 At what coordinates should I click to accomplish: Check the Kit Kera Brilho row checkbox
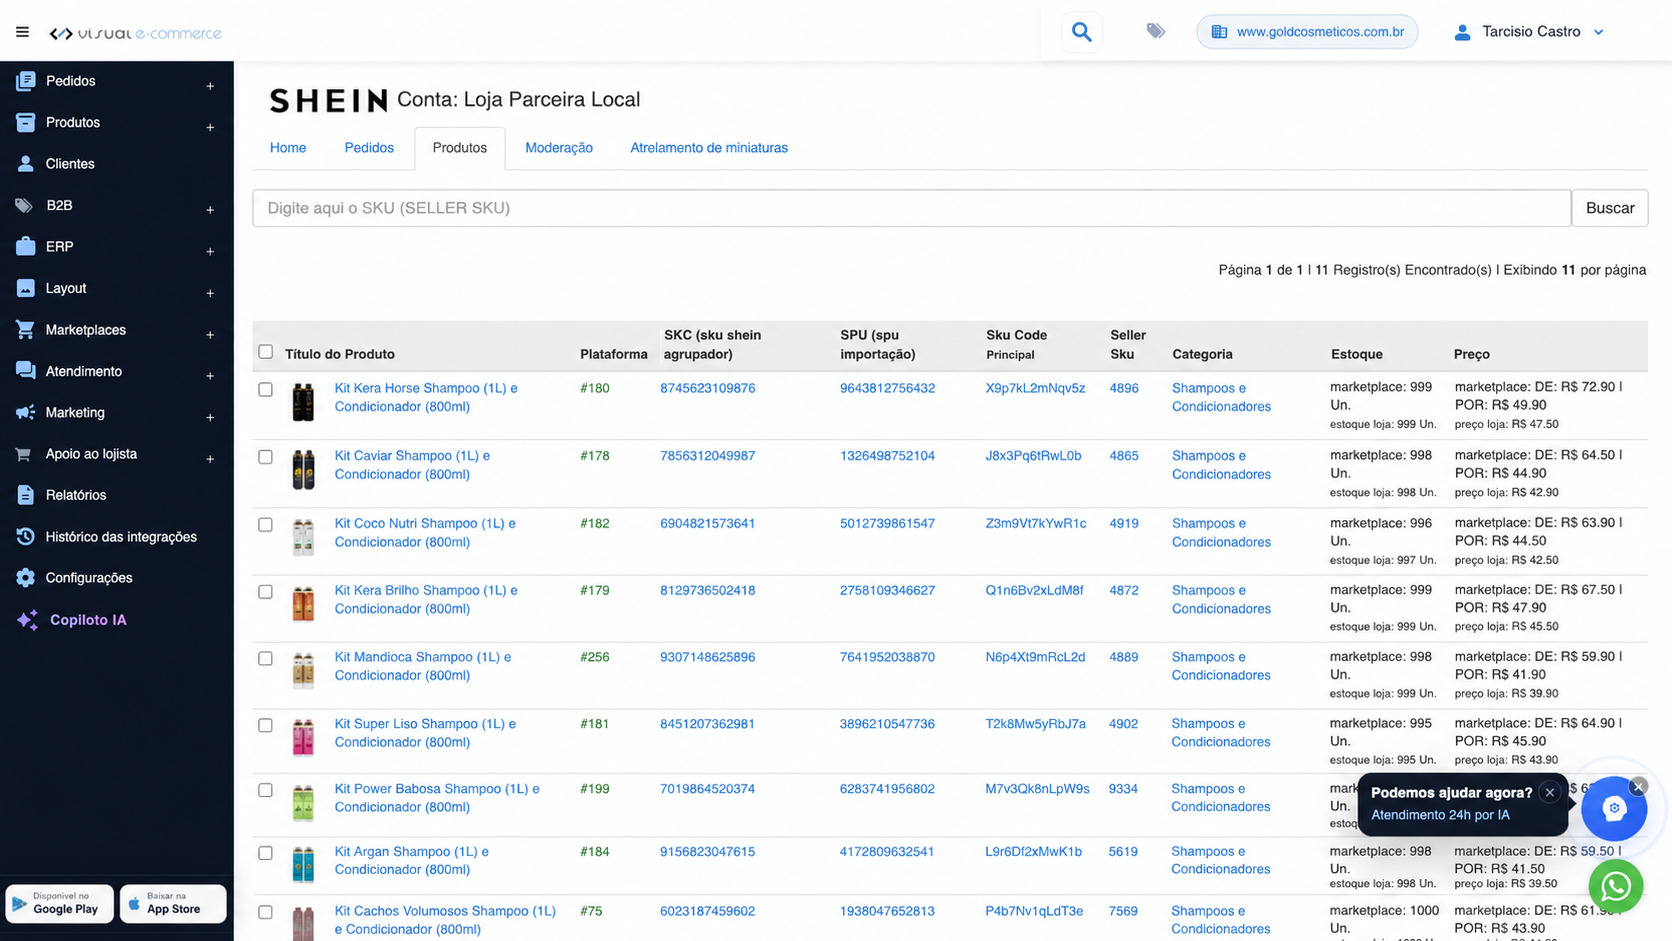[265, 592]
